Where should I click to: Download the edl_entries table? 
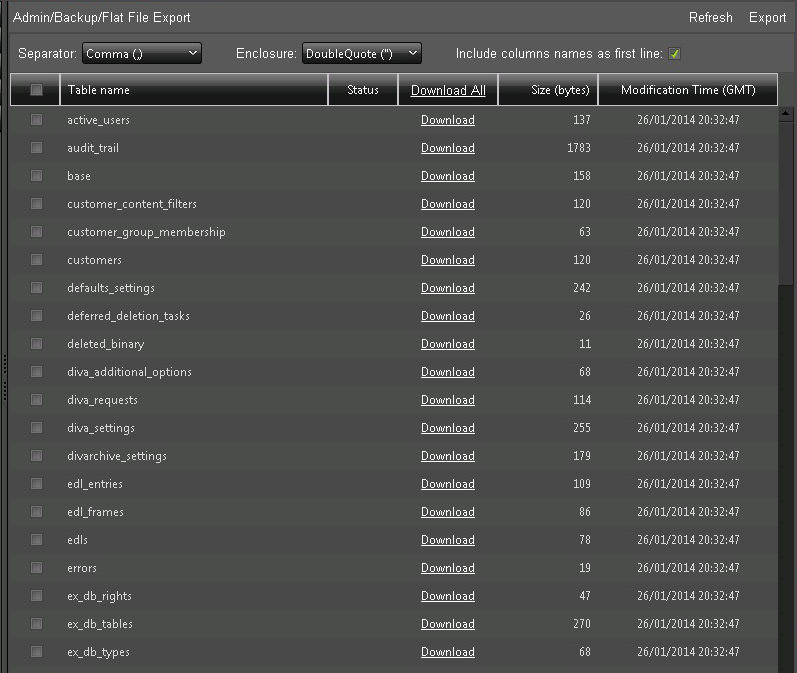coord(448,483)
